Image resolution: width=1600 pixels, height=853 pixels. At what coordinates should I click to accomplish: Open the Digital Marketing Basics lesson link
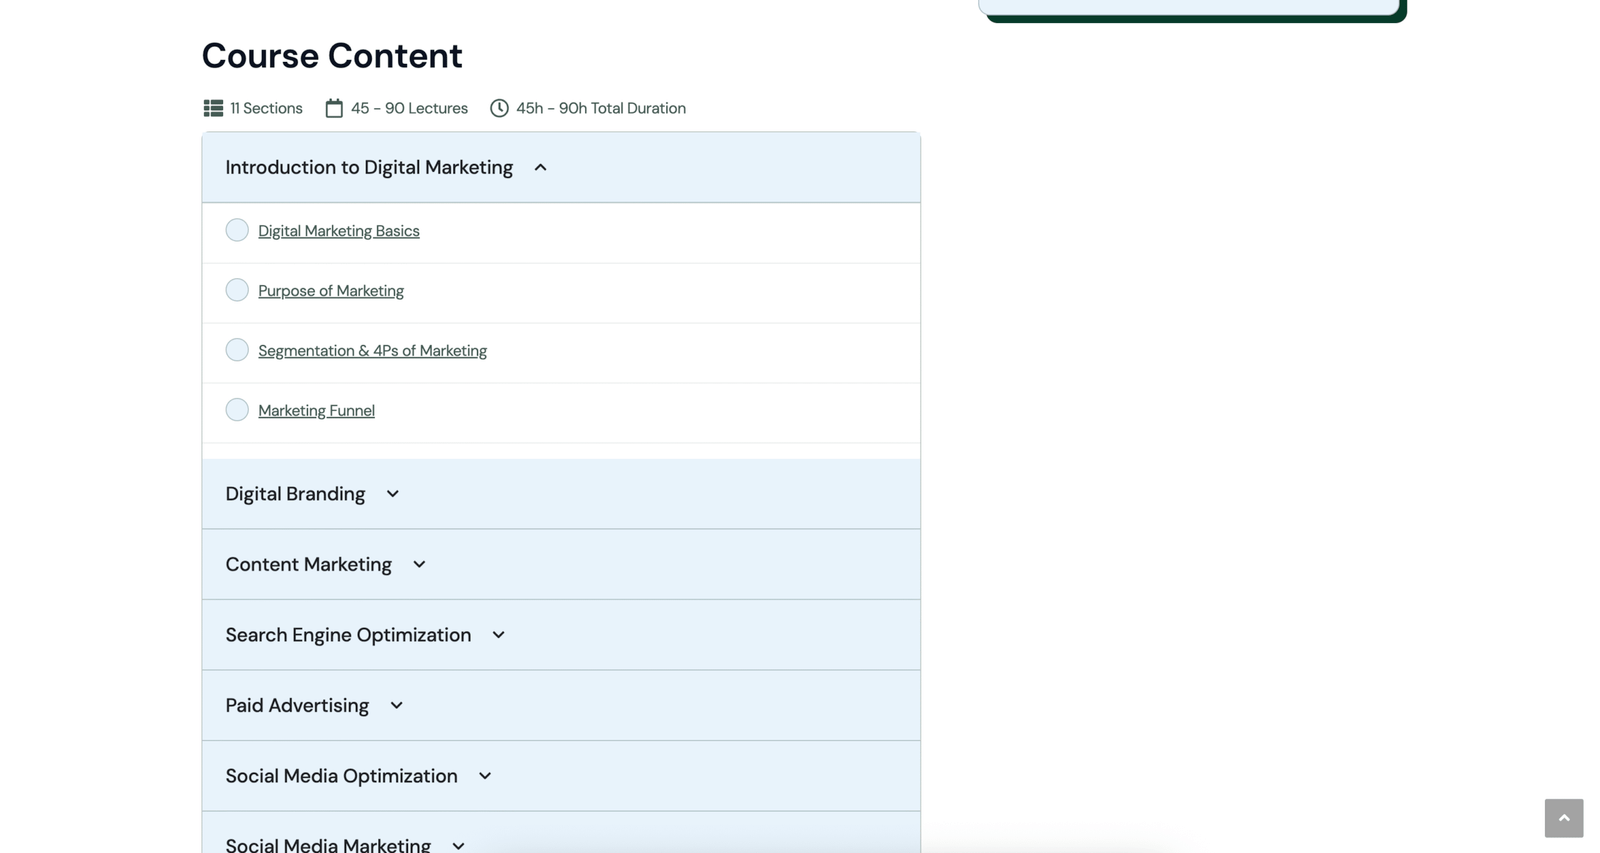pyautogui.click(x=338, y=231)
